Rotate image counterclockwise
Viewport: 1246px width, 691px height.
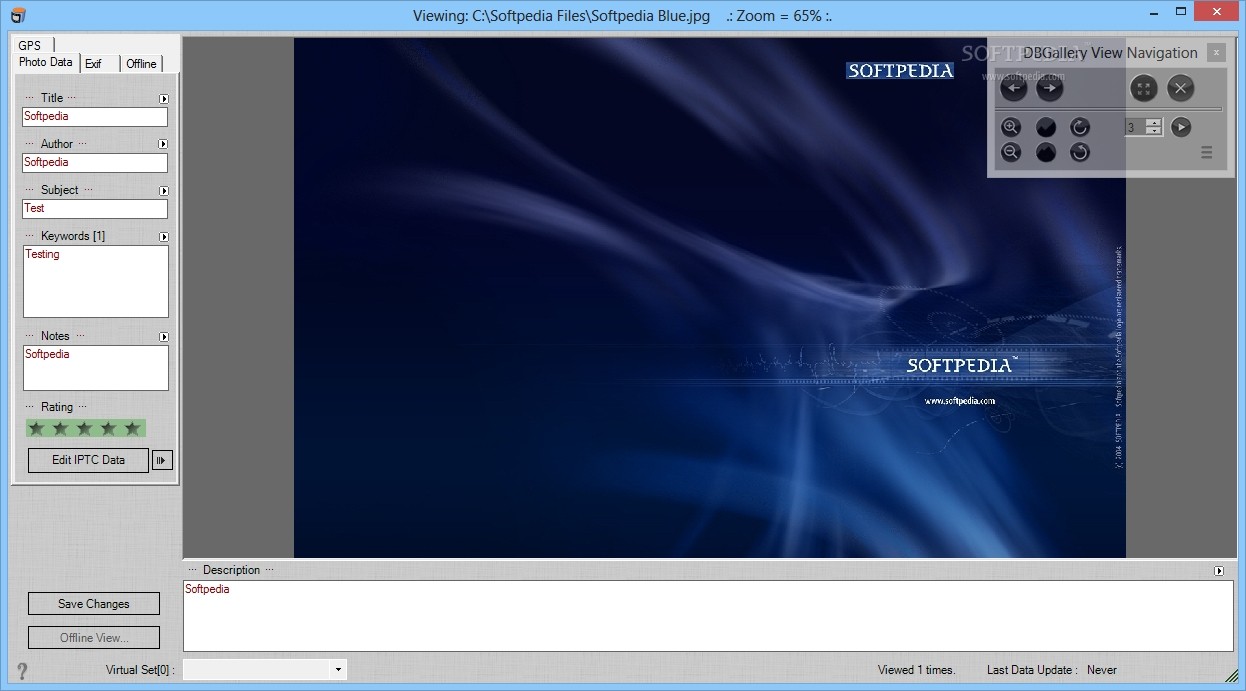point(1080,152)
